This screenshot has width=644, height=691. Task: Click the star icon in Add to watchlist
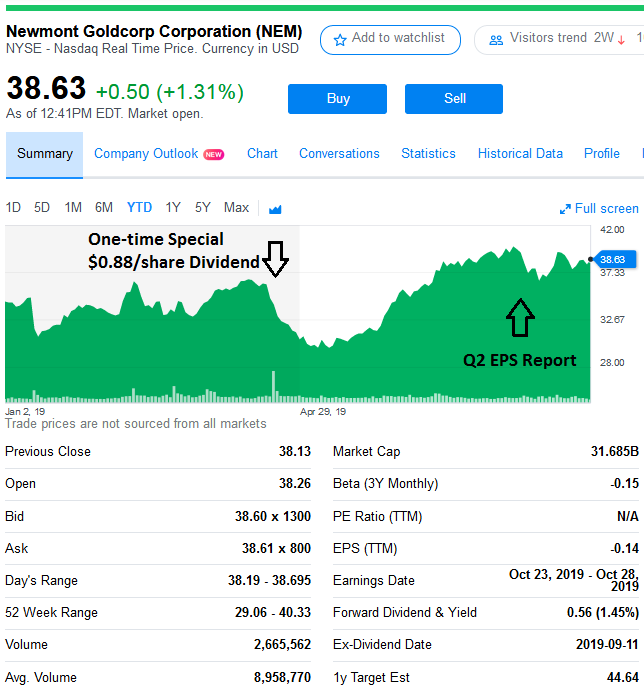point(340,40)
